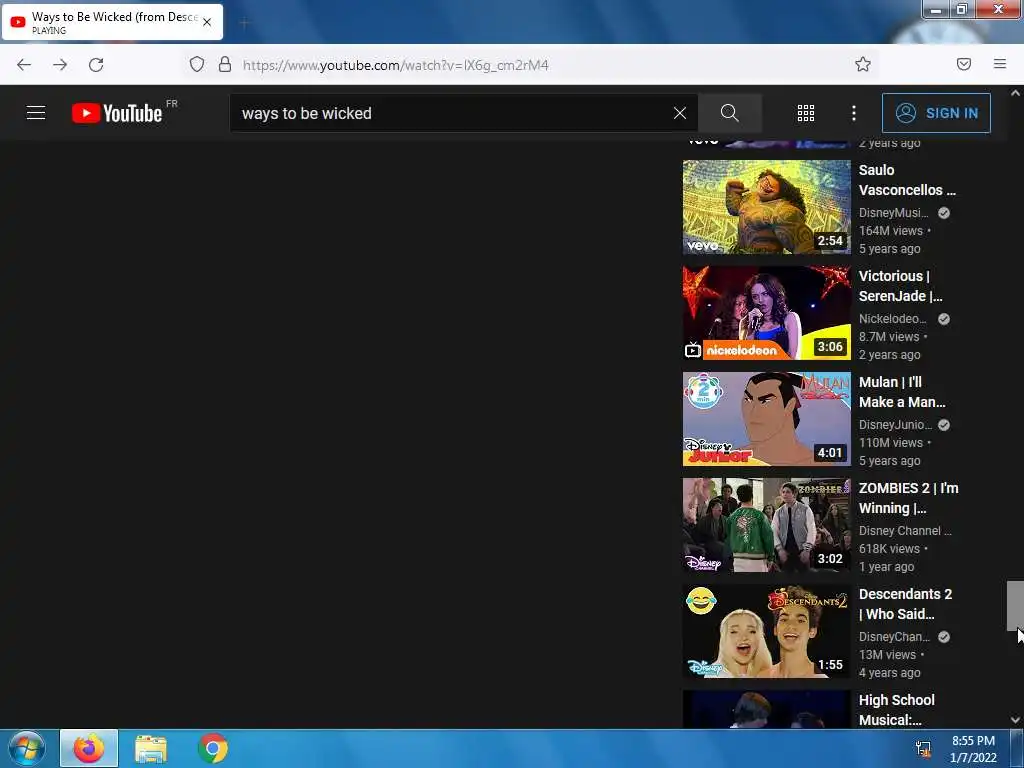Open the Victorious SerenJade video thumbnail
The width and height of the screenshot is (1024, 768).
[767, 313]
